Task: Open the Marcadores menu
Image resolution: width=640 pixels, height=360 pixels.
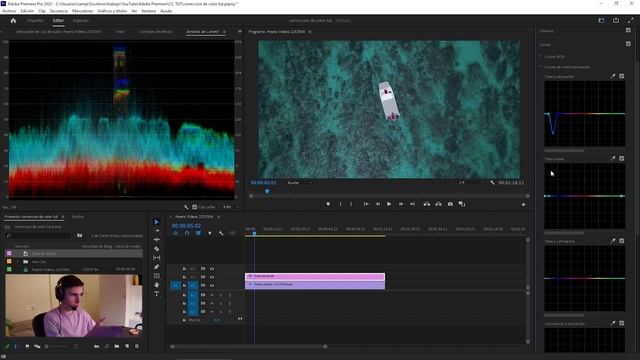Action: [82, 11]
